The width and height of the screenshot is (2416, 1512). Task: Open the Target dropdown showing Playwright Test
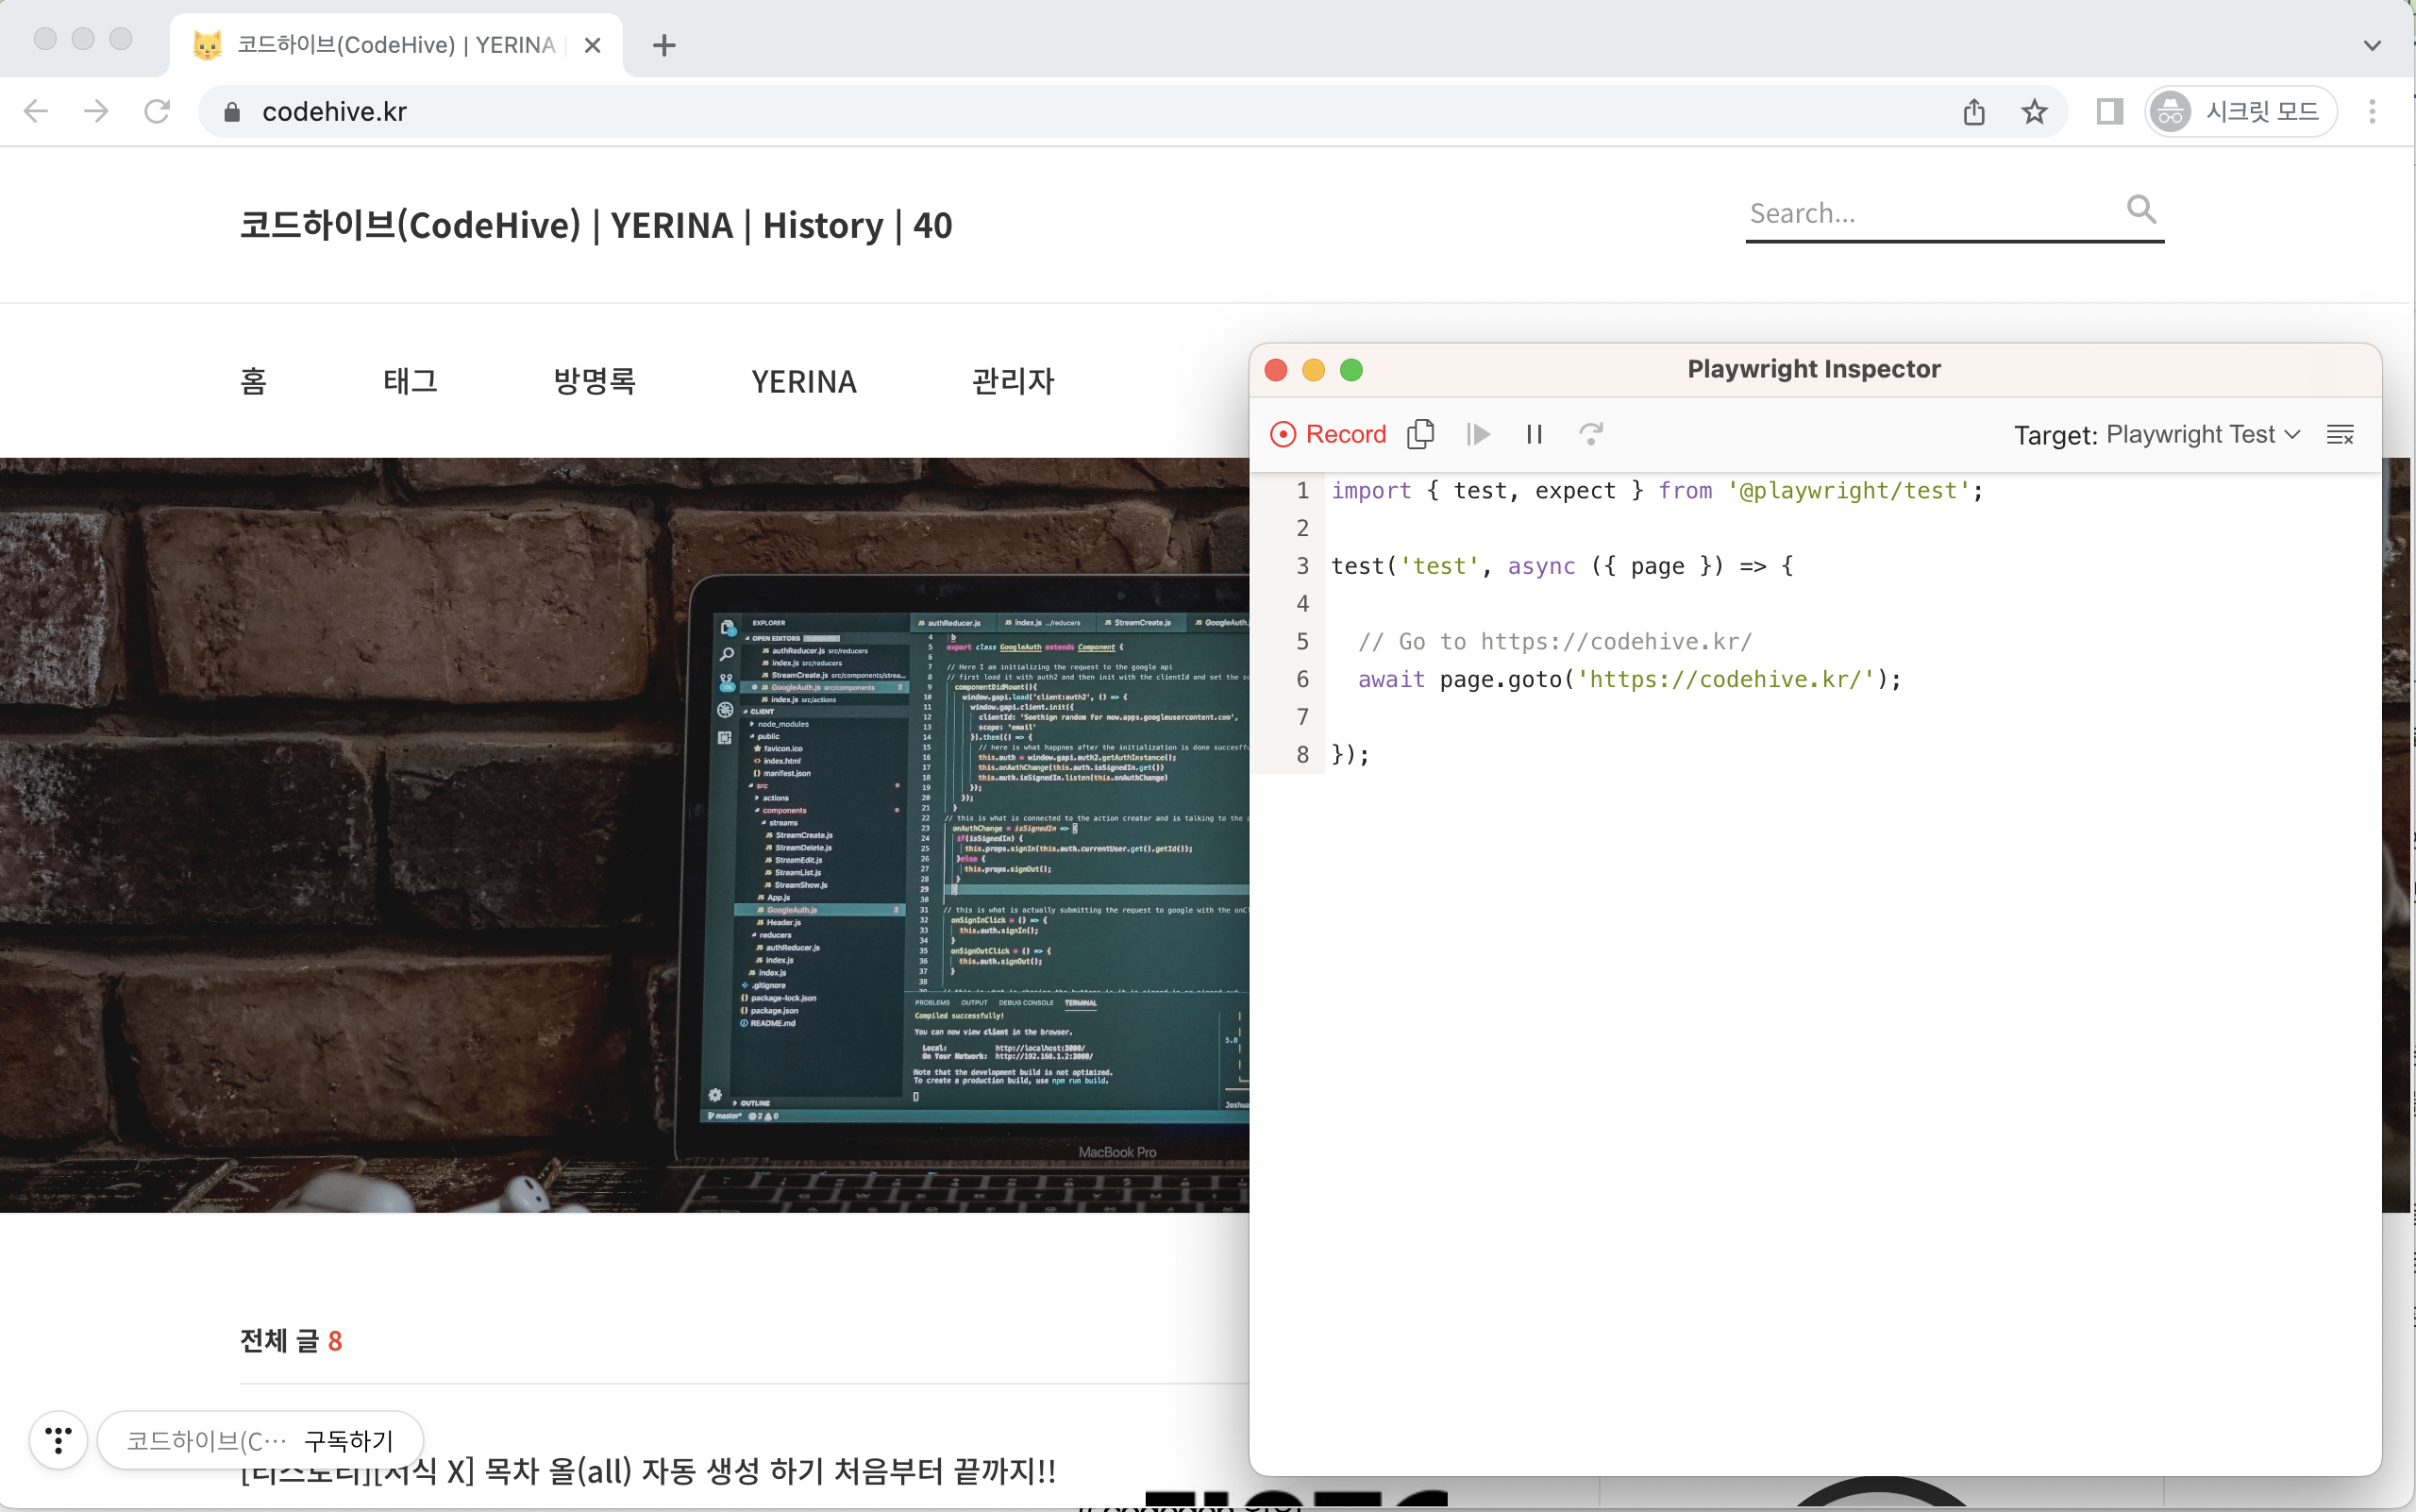coord(2200,434)
